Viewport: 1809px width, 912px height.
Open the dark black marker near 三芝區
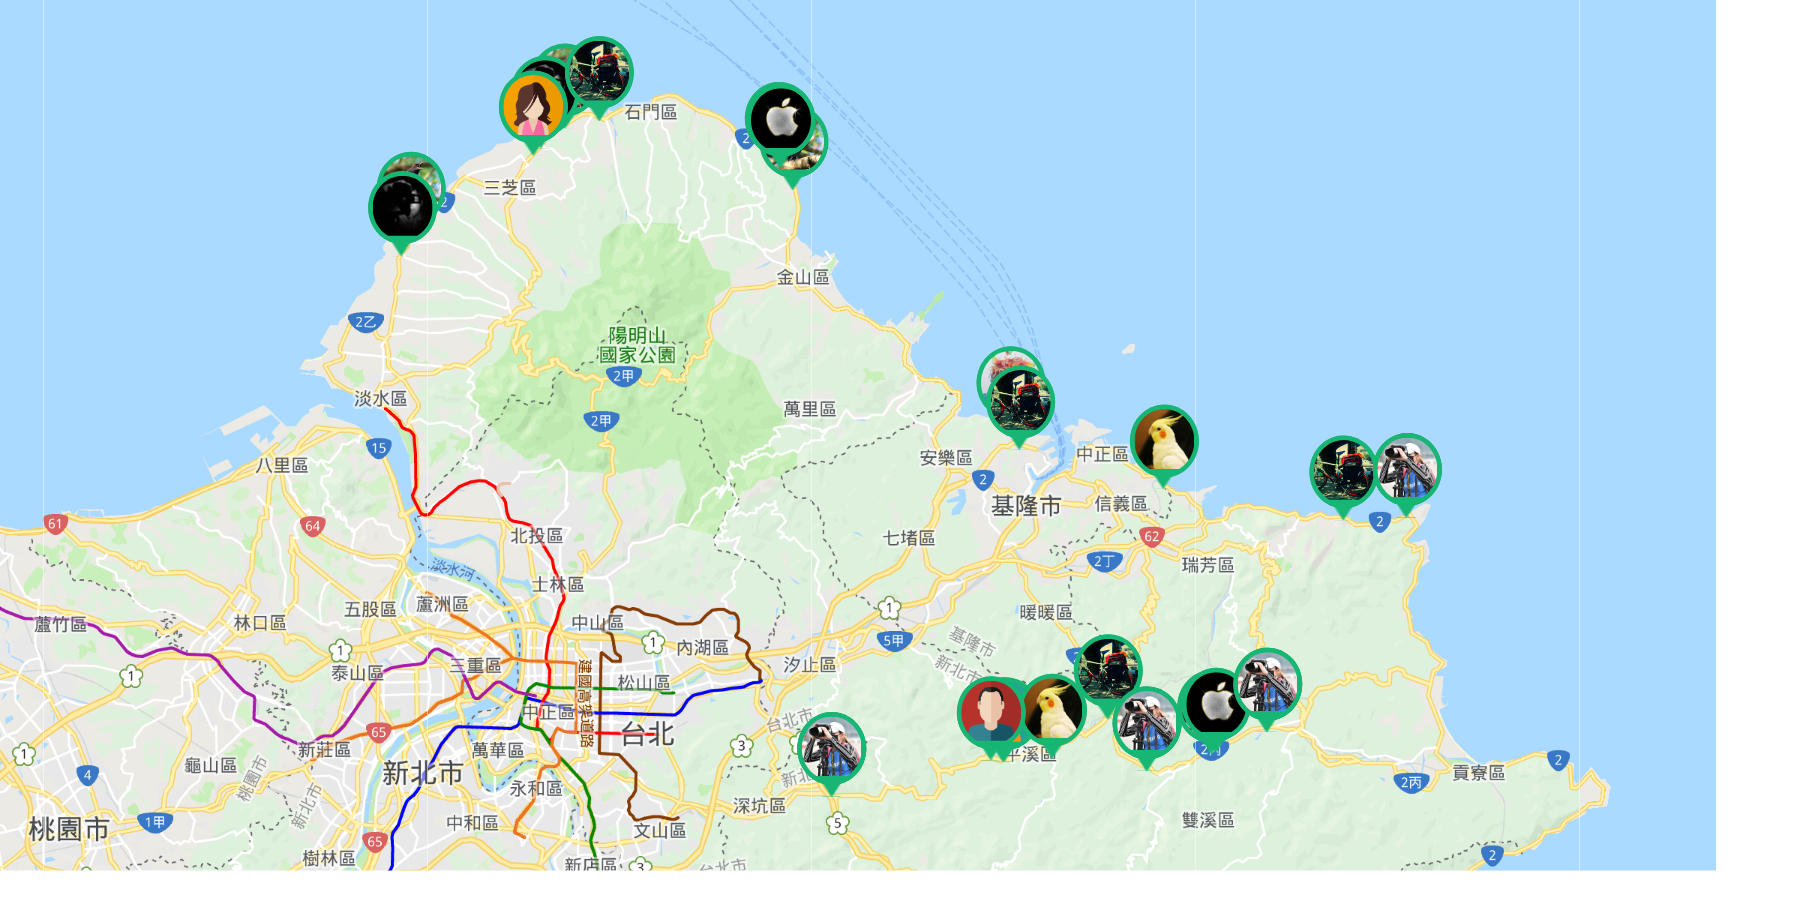click(402, 208)
